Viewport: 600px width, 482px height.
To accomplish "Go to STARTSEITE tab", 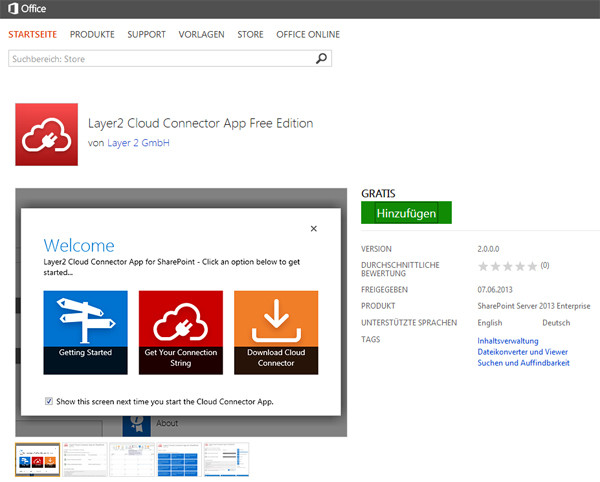I will point(33,34).
